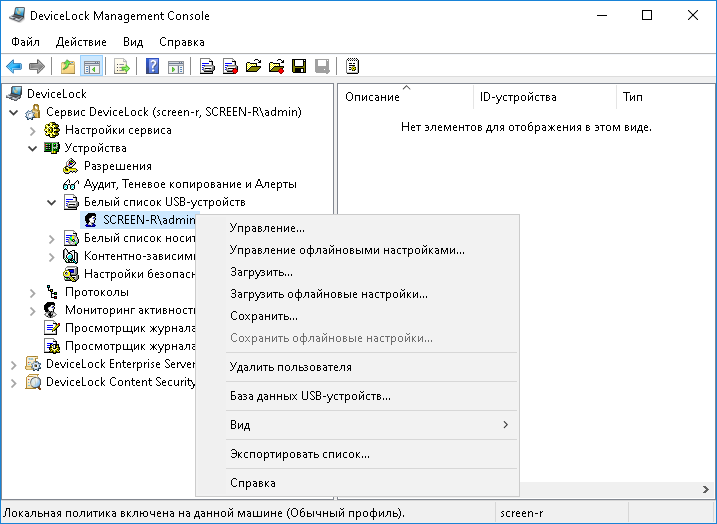Viewport: 717px width, 524px height.
Task: Open the Вид submenu in context menu
Action: pyautogui.click(x=358, y=425)
